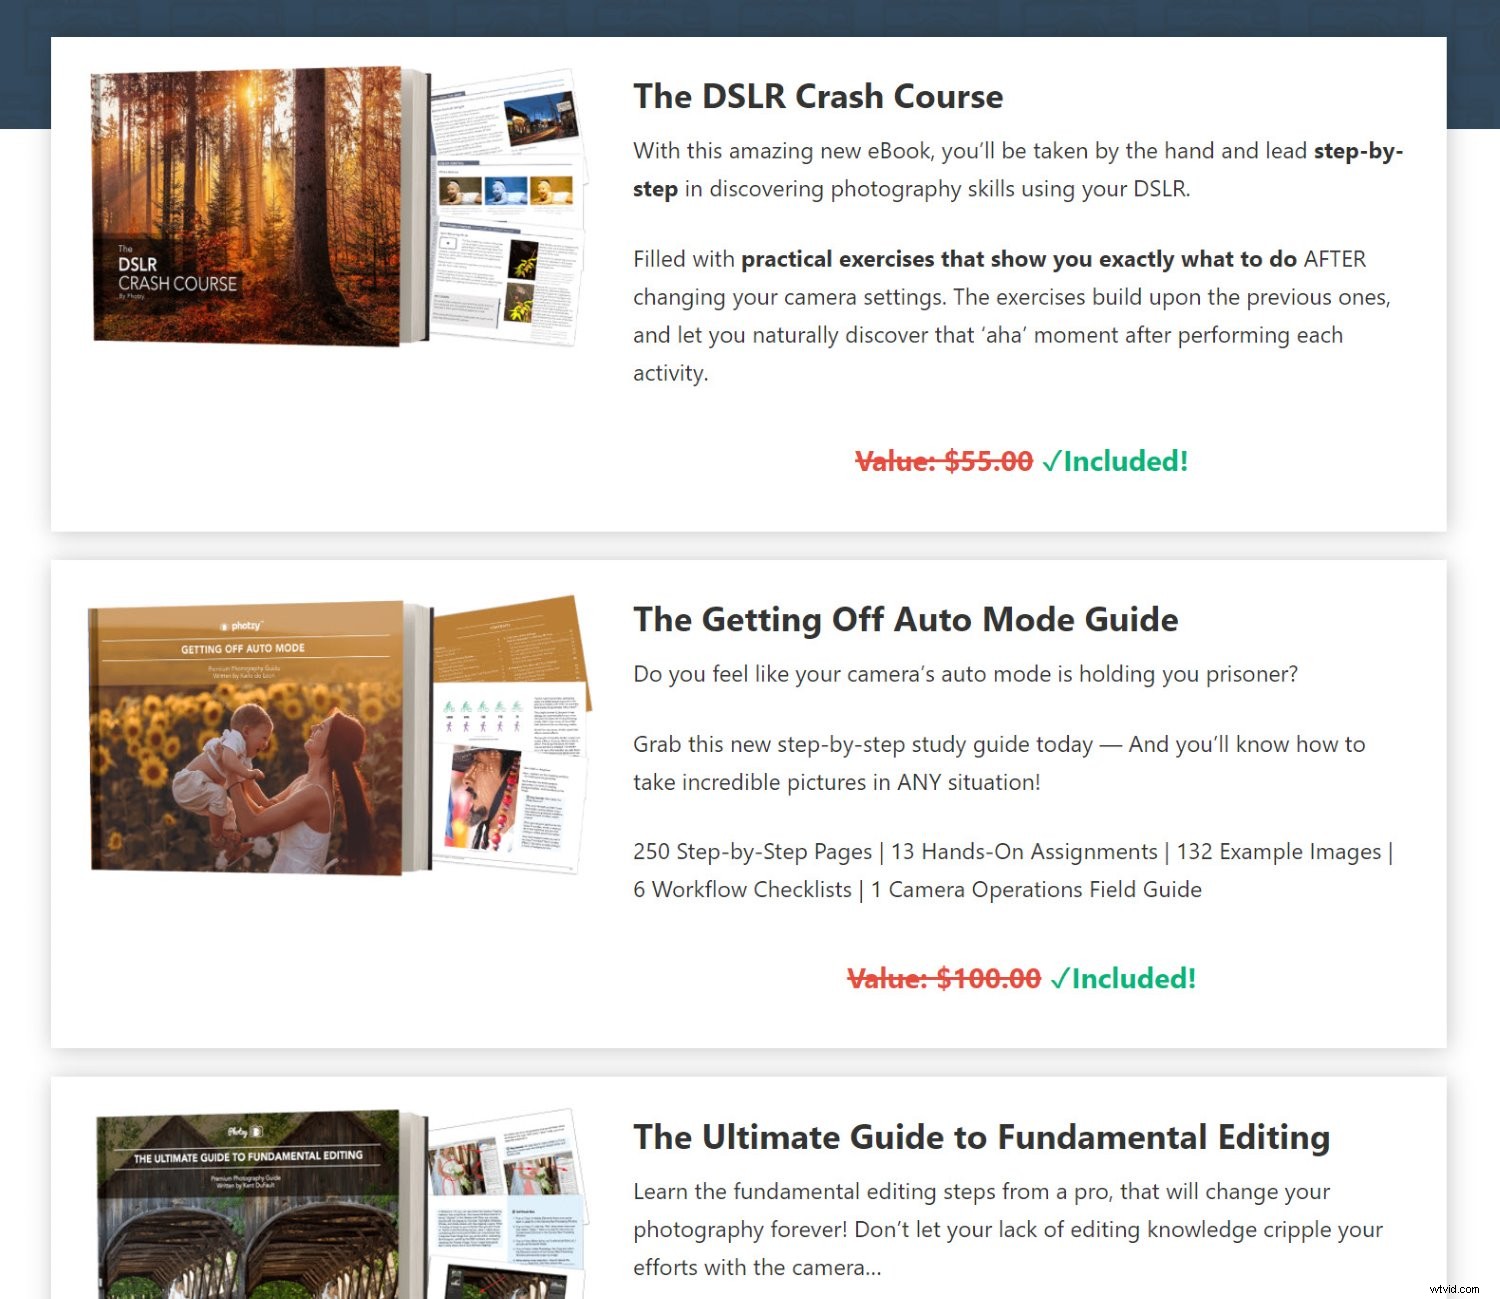Viewport: 1500px width, 1299px height.
Task: Click the green checkmark beside the $100.00 value
Action: point(1060,978)
